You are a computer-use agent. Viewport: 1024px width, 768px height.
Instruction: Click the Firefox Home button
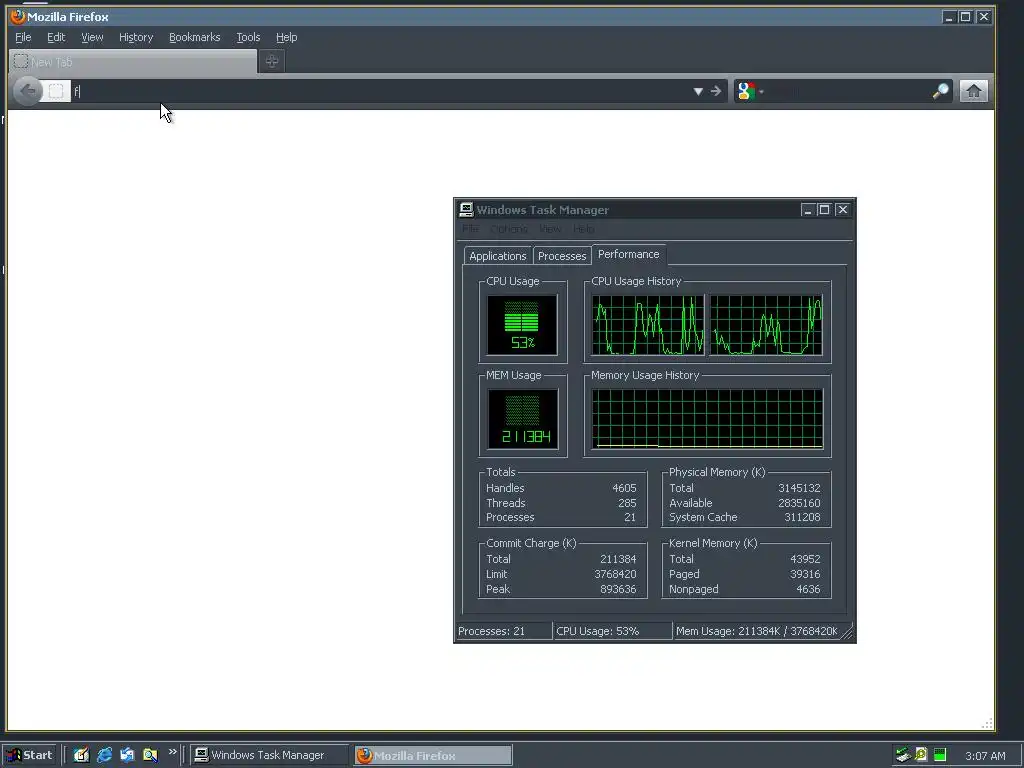click(974, 91)
